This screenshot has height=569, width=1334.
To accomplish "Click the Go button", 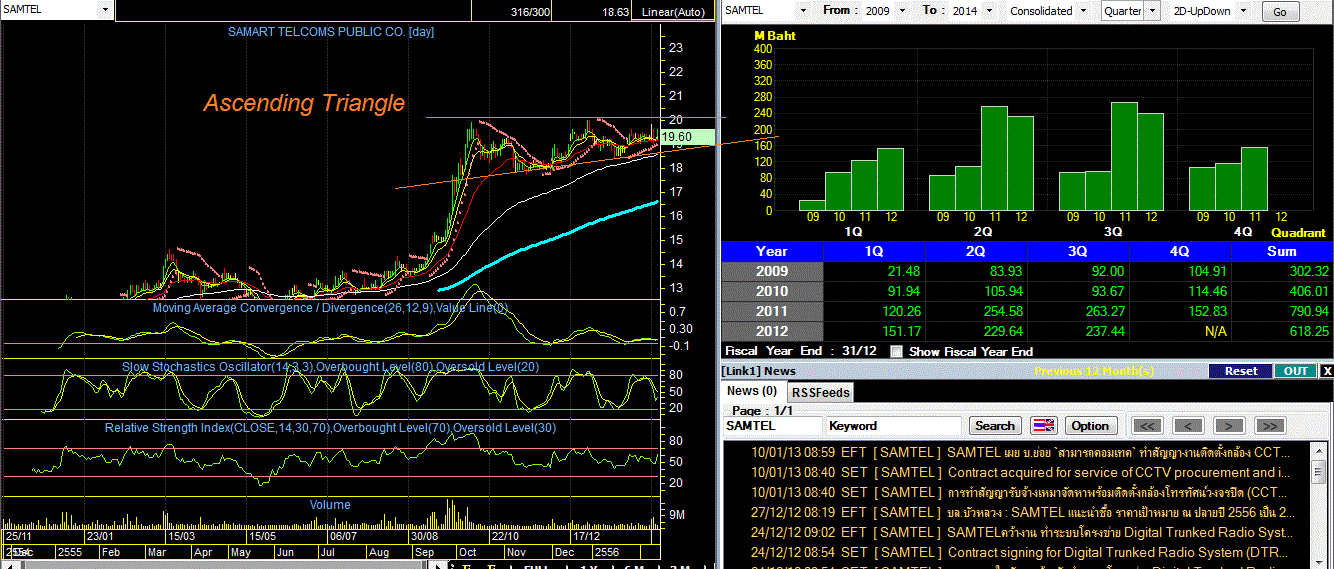I will [1280, 12].
